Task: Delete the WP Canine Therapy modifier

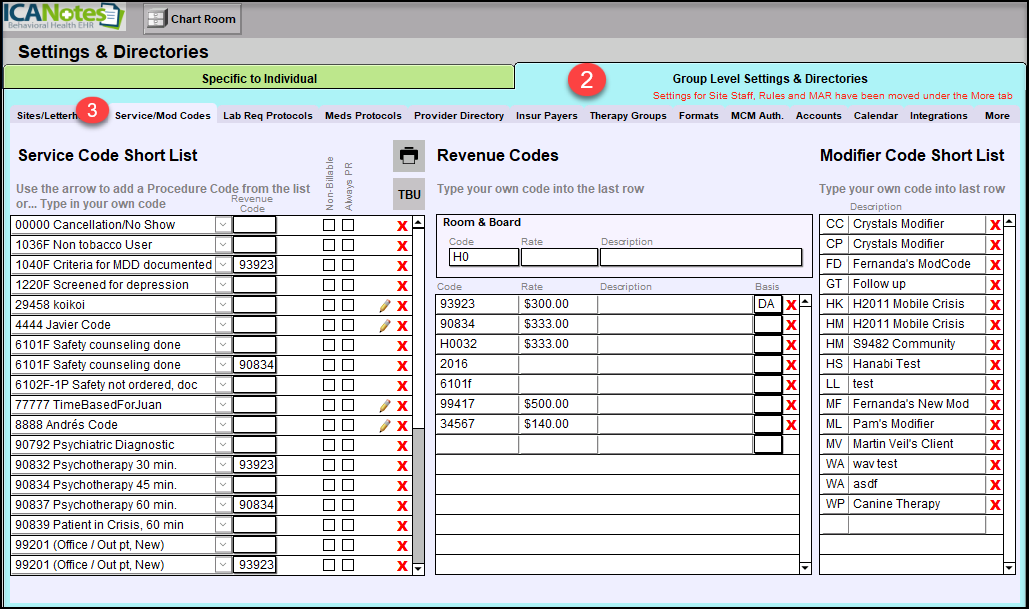Action: [995, 505]
